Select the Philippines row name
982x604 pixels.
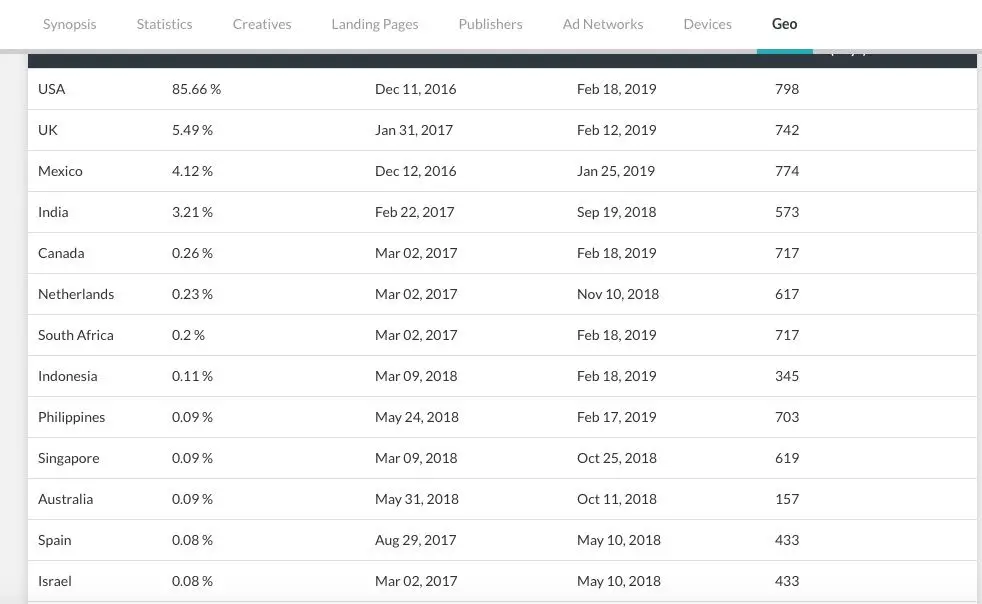(71, 417)
